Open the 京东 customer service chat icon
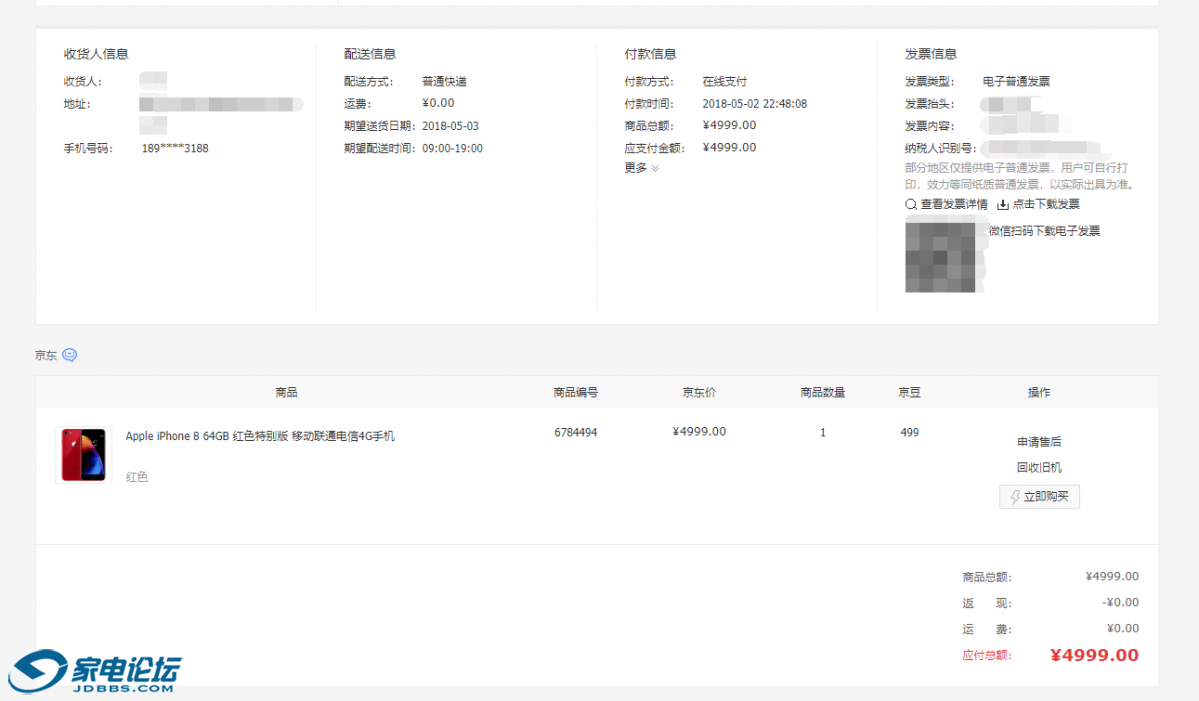 [69, 355]
